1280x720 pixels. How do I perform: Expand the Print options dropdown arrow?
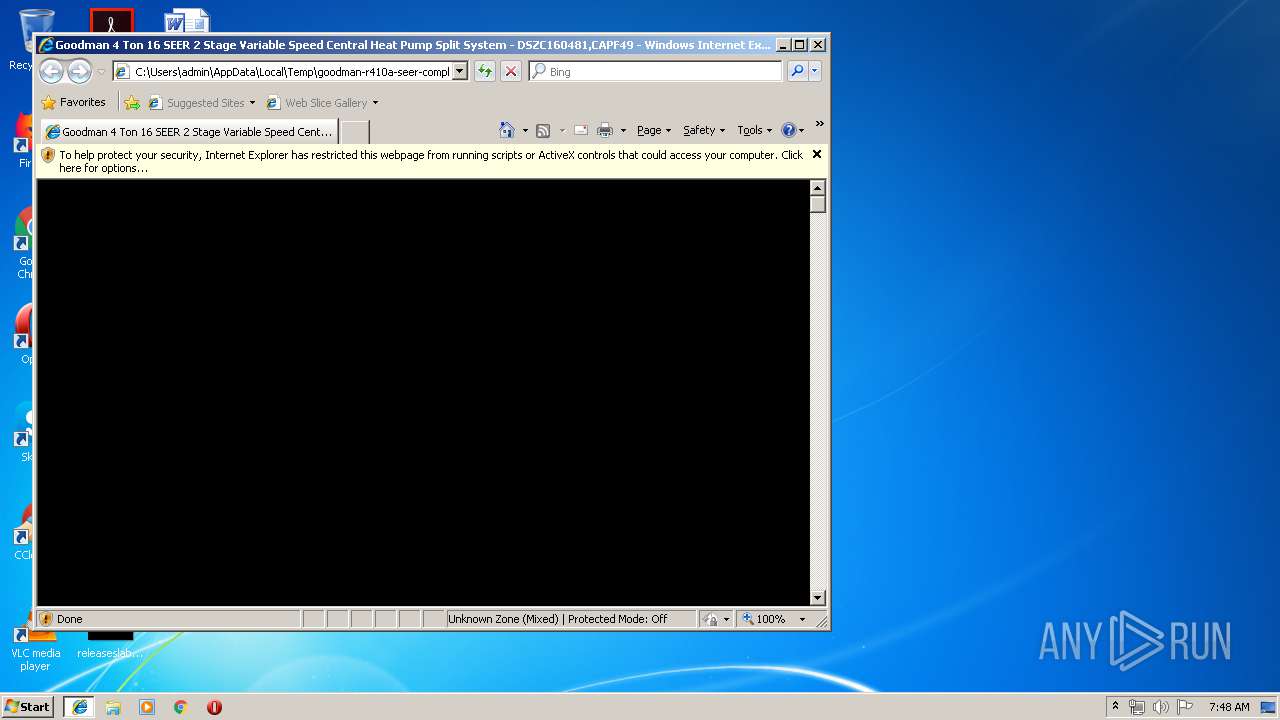(x=623, y=131)
